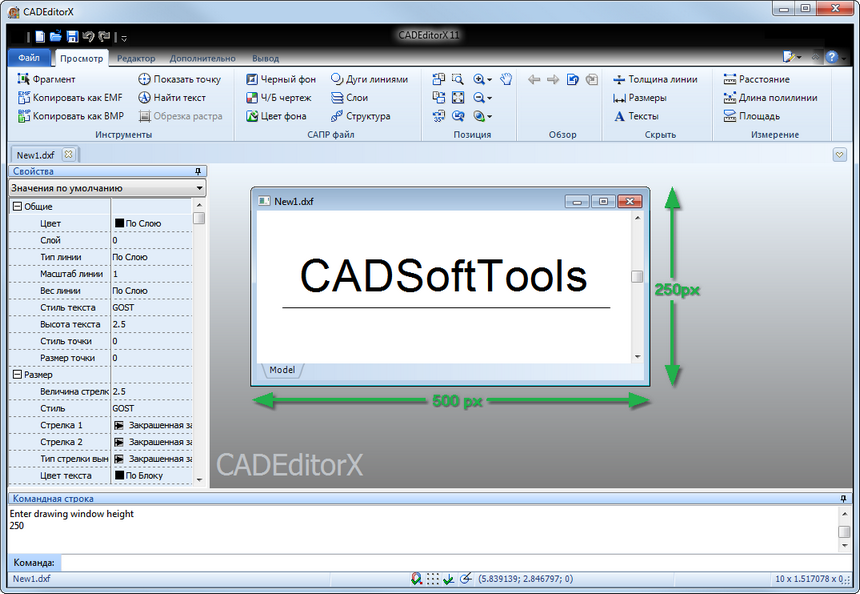Click the Цвет фона background color button
This screenshot has height=594, width=860.
coord(253,116)
